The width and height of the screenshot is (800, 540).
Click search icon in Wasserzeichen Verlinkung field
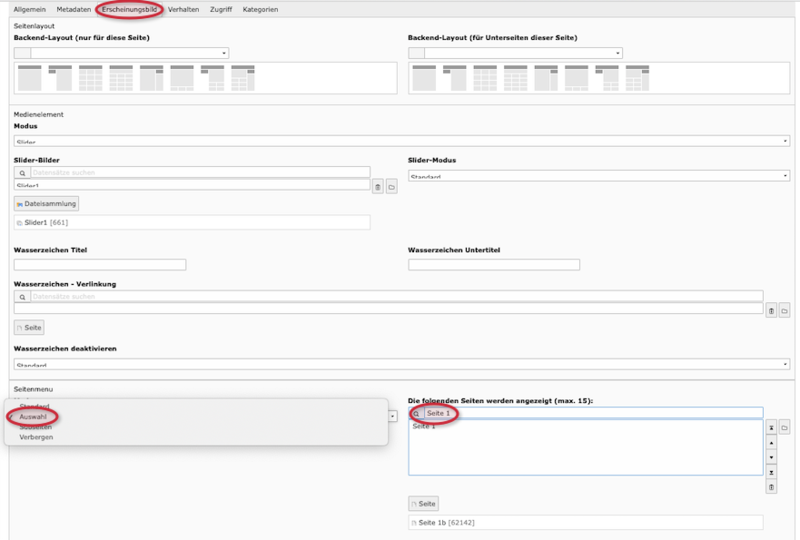pyautogui.click(x=22, y=297)
